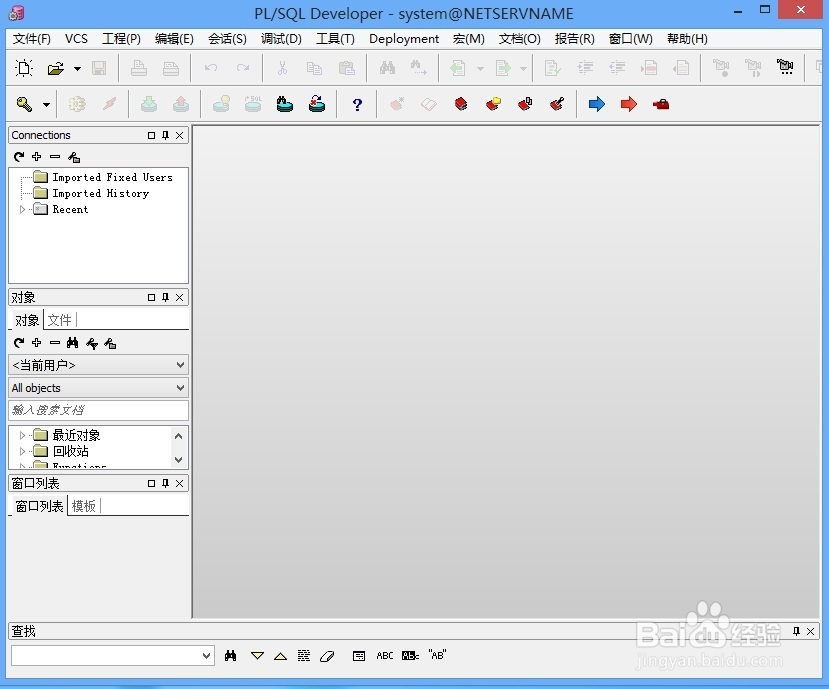Expand the Recent connections folder
The height and width of the screenshot is (689, 829).
coord(22,209)
